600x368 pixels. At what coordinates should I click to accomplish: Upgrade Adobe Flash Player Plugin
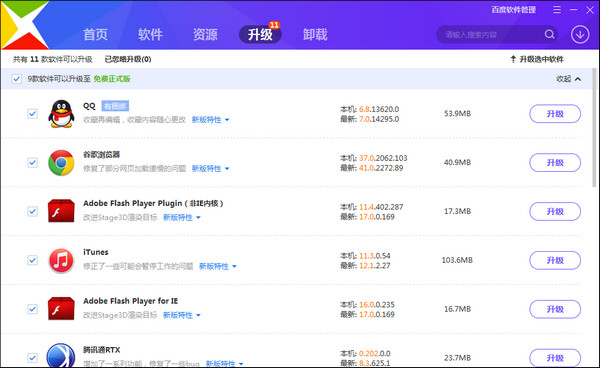pos(555,211)
